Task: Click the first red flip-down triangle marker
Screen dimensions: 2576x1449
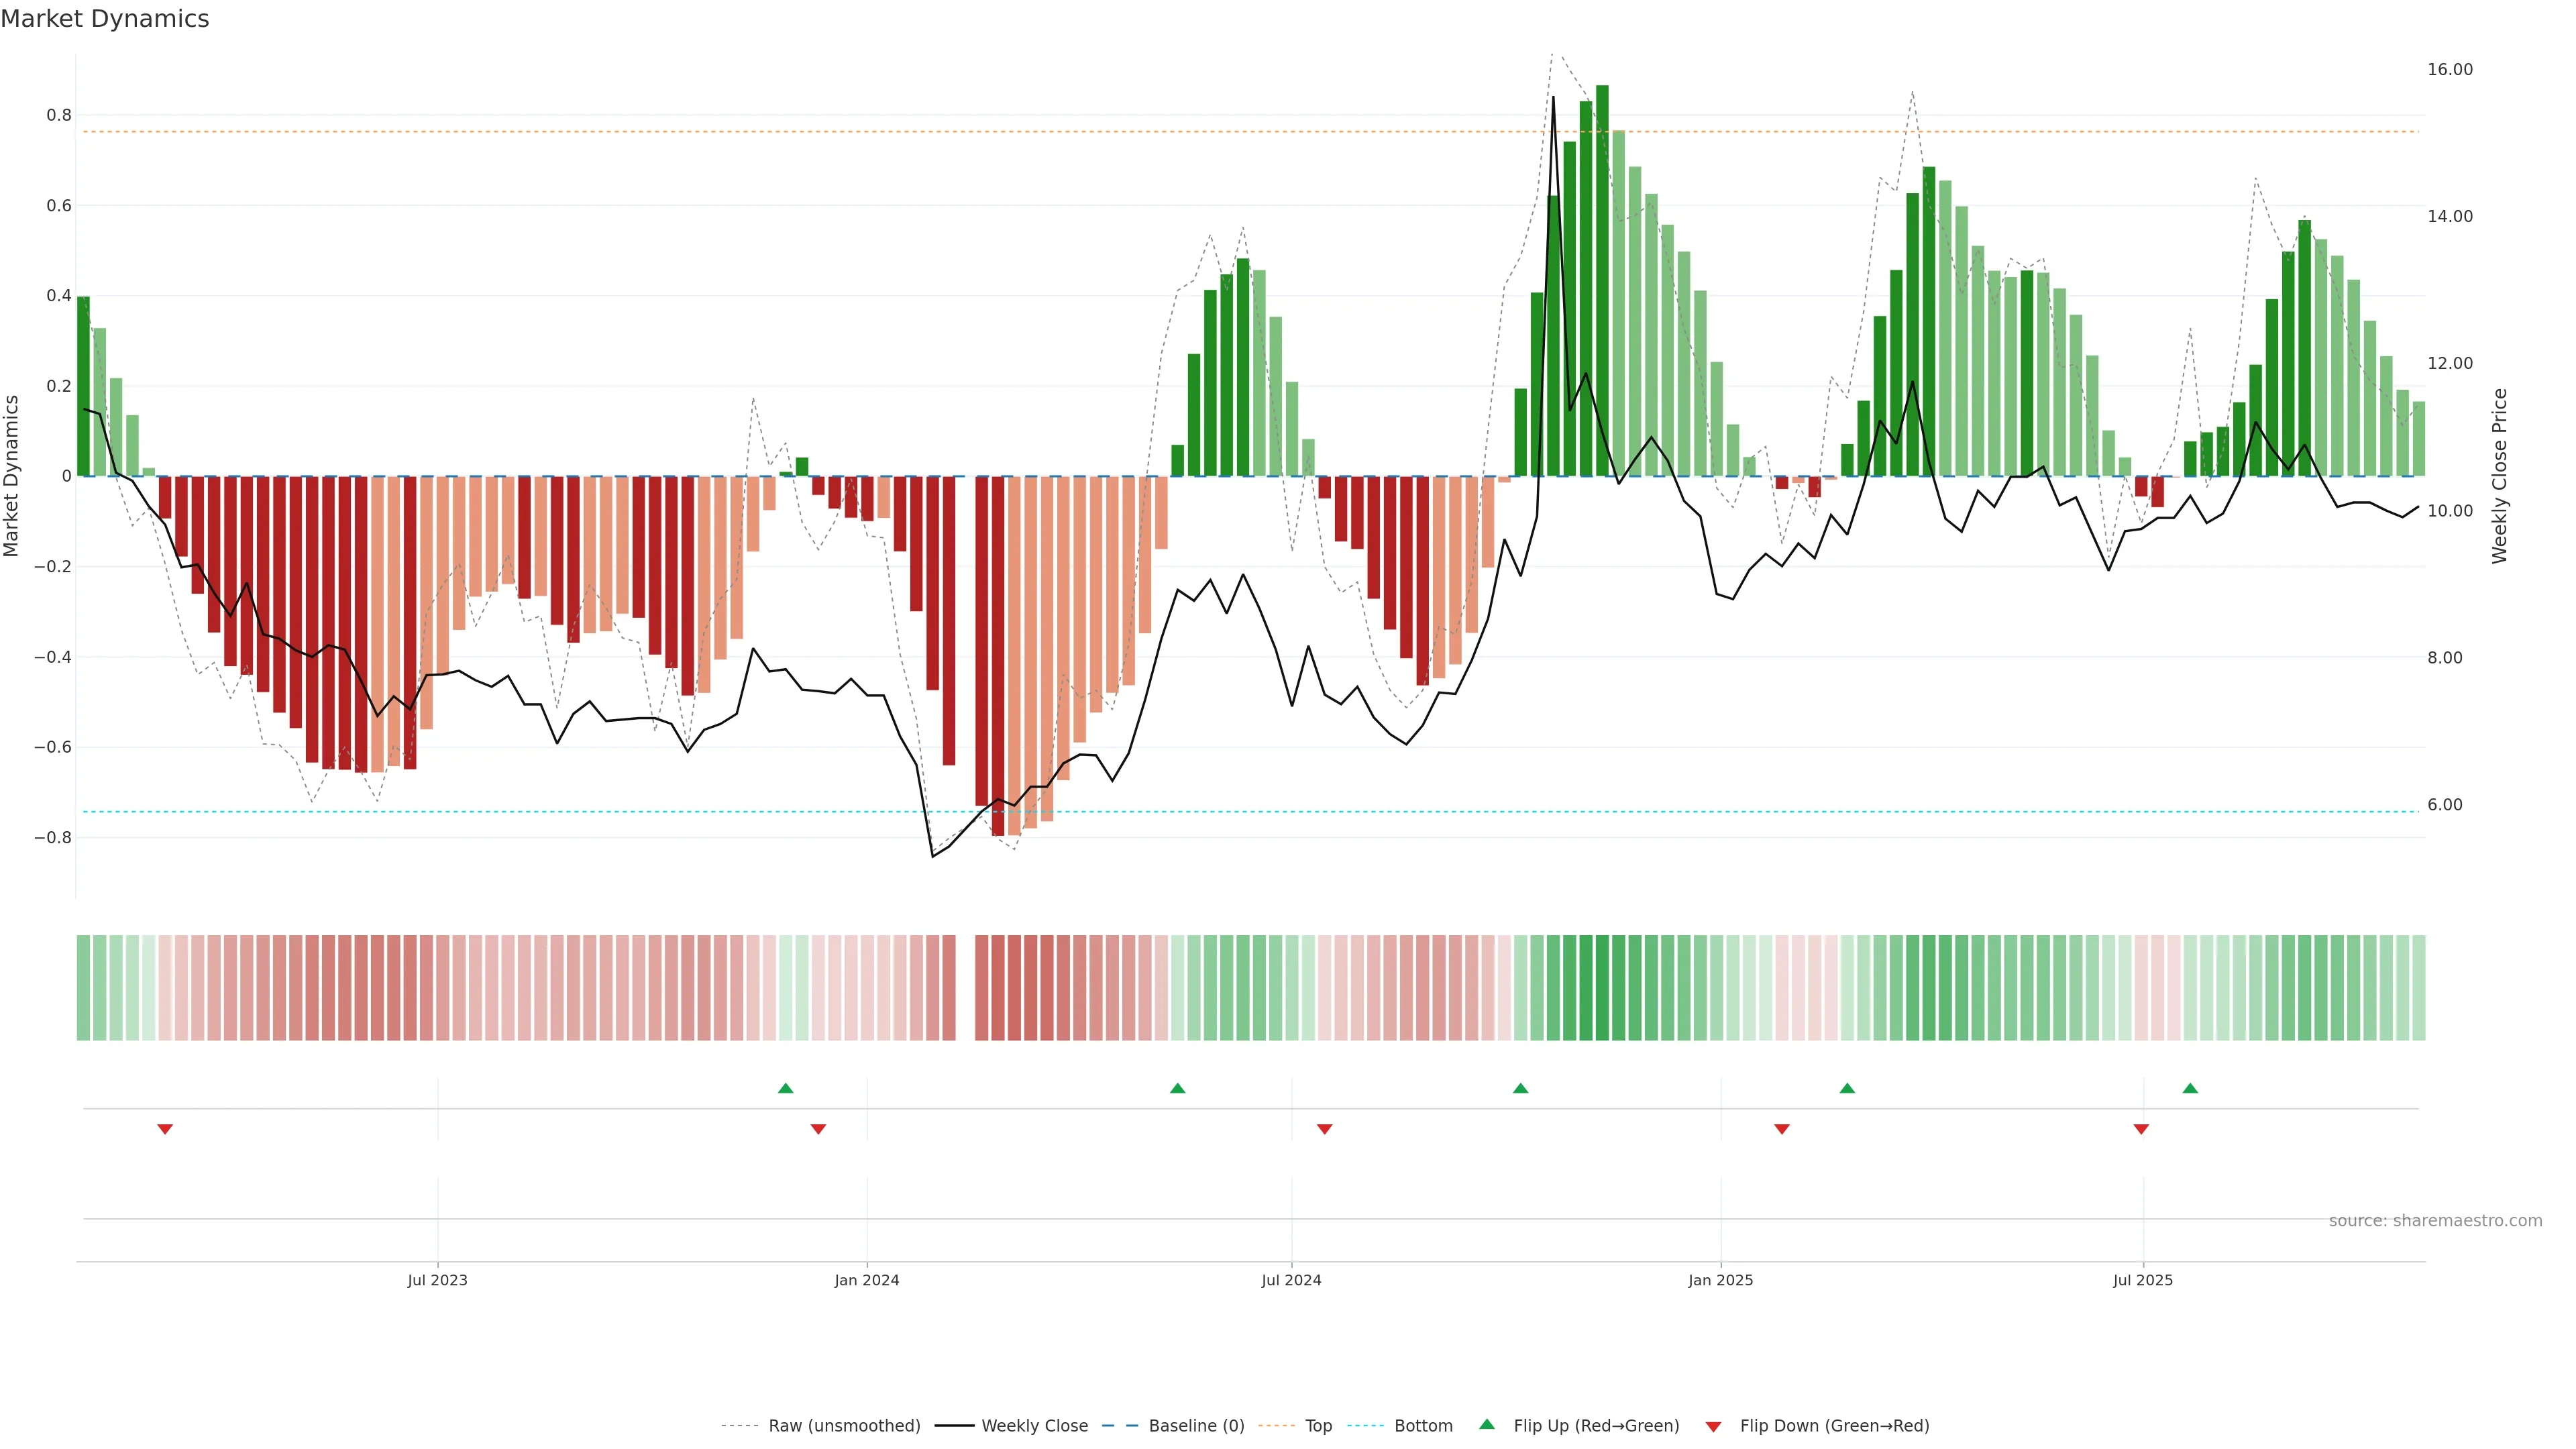Action: click(x=165, y=1129)
